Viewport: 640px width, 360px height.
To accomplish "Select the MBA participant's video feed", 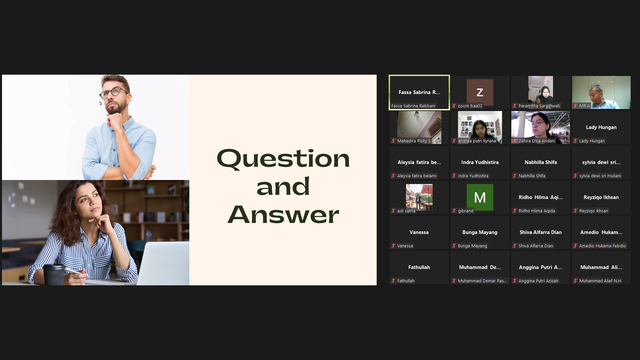I will pos(601,92).
